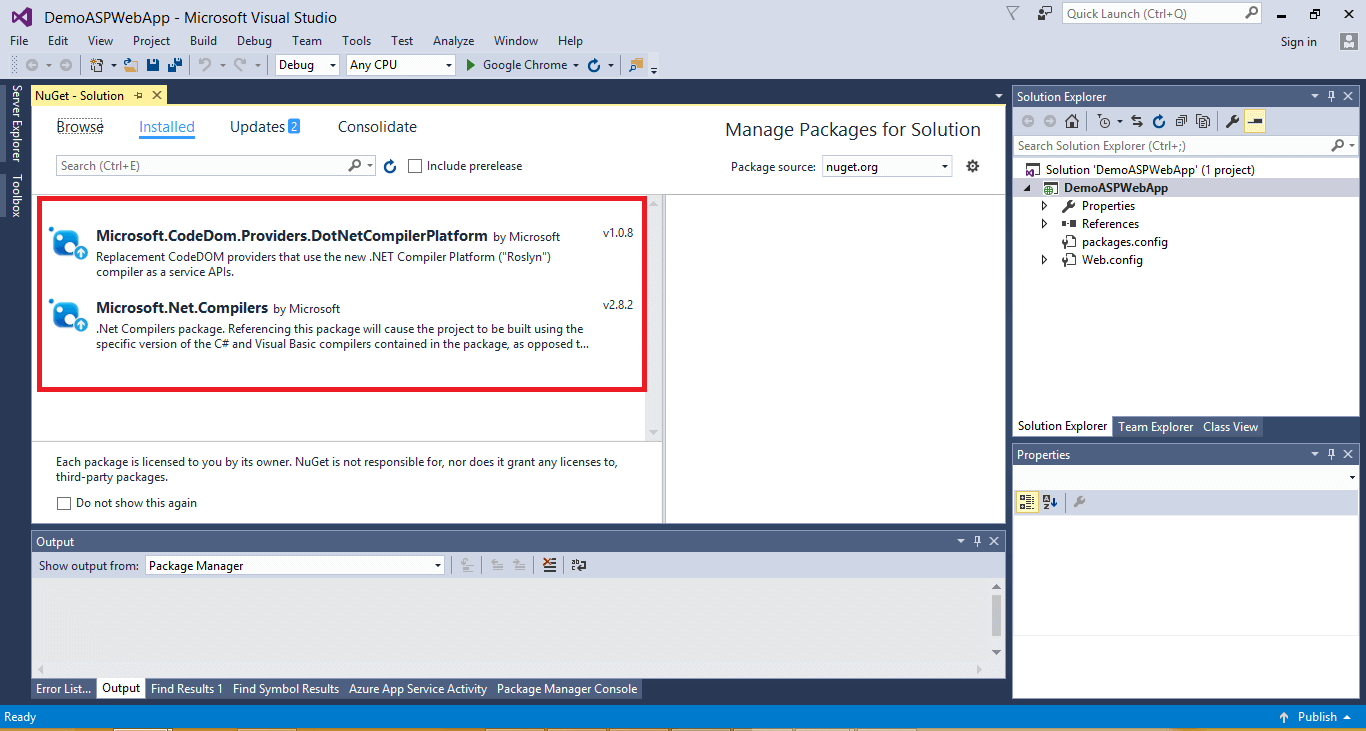Image resolution: width=1366 pixels, height=731 pixels.
Task: Open NuGet package source settings gear
Action: coord(972,166)
